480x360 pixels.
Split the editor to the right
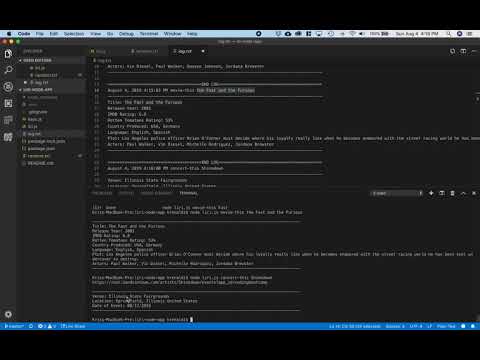pyautogui.click(x=463, y=51)
